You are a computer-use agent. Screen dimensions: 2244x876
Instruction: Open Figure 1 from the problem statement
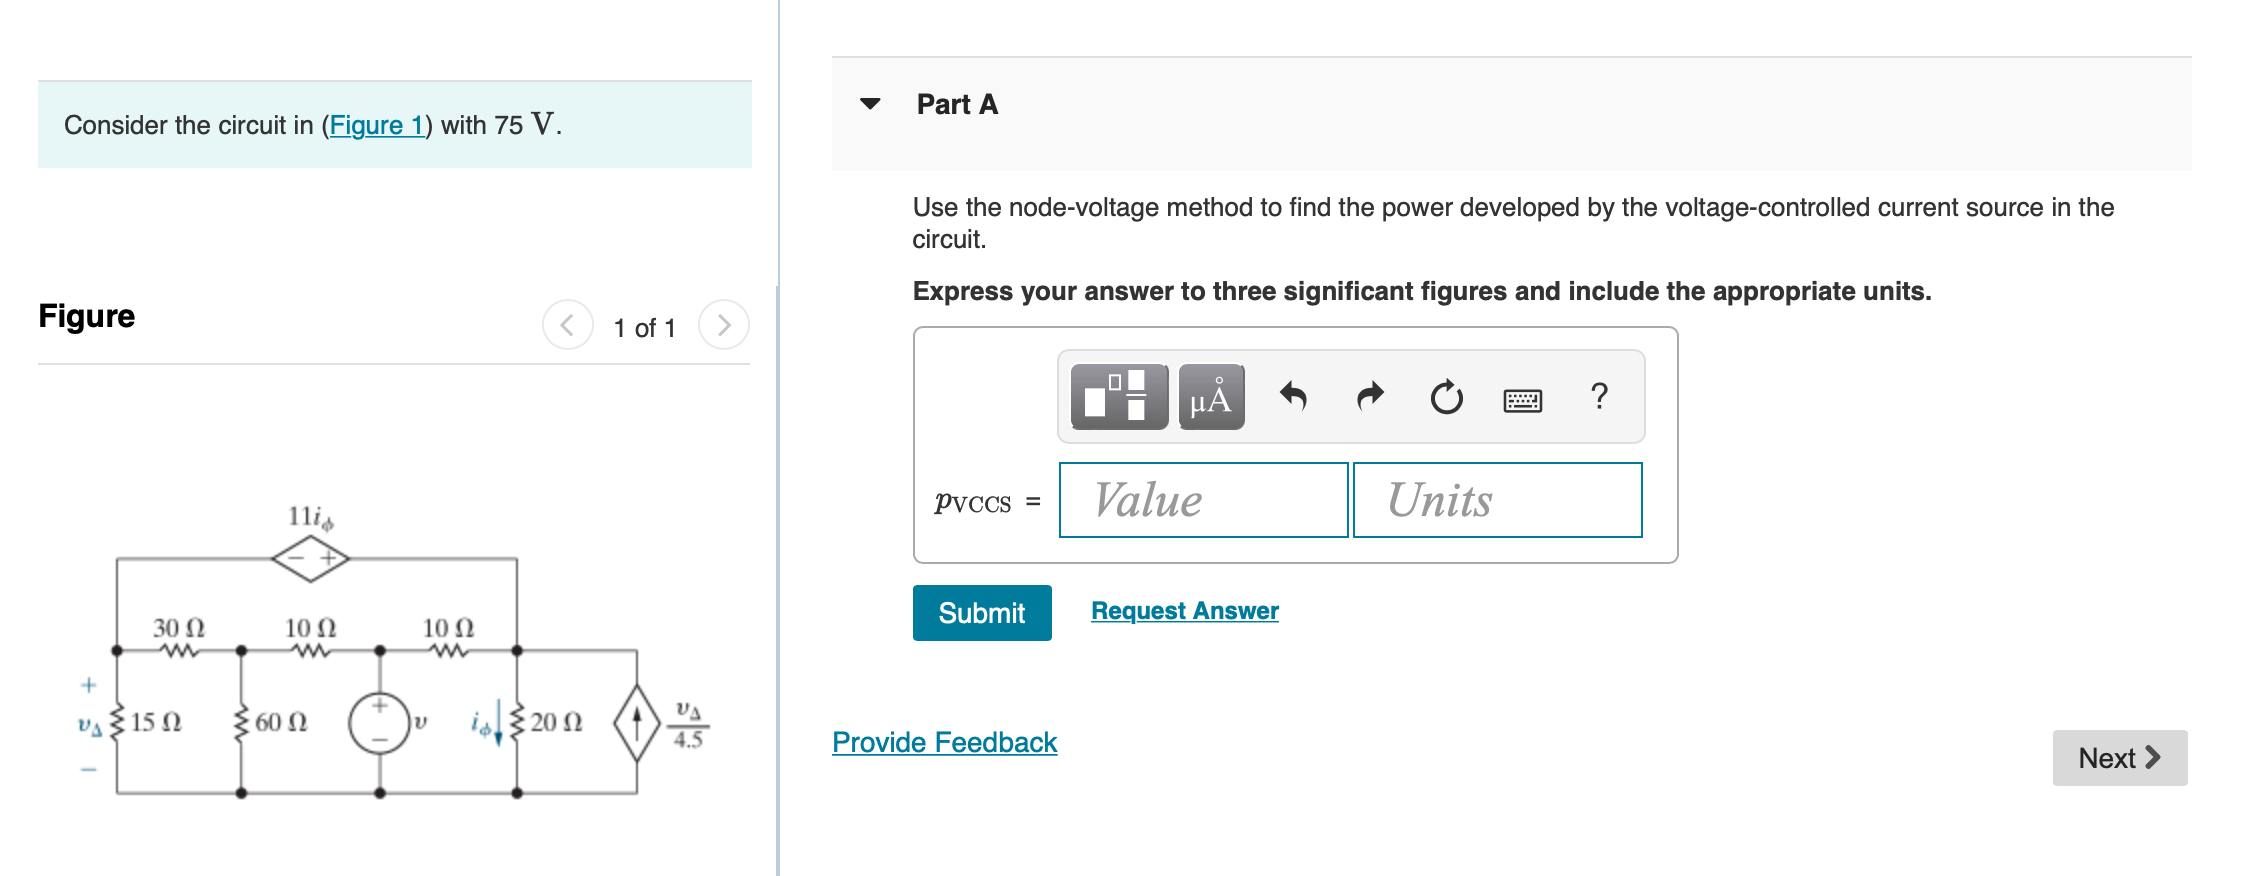coord(377,125)
